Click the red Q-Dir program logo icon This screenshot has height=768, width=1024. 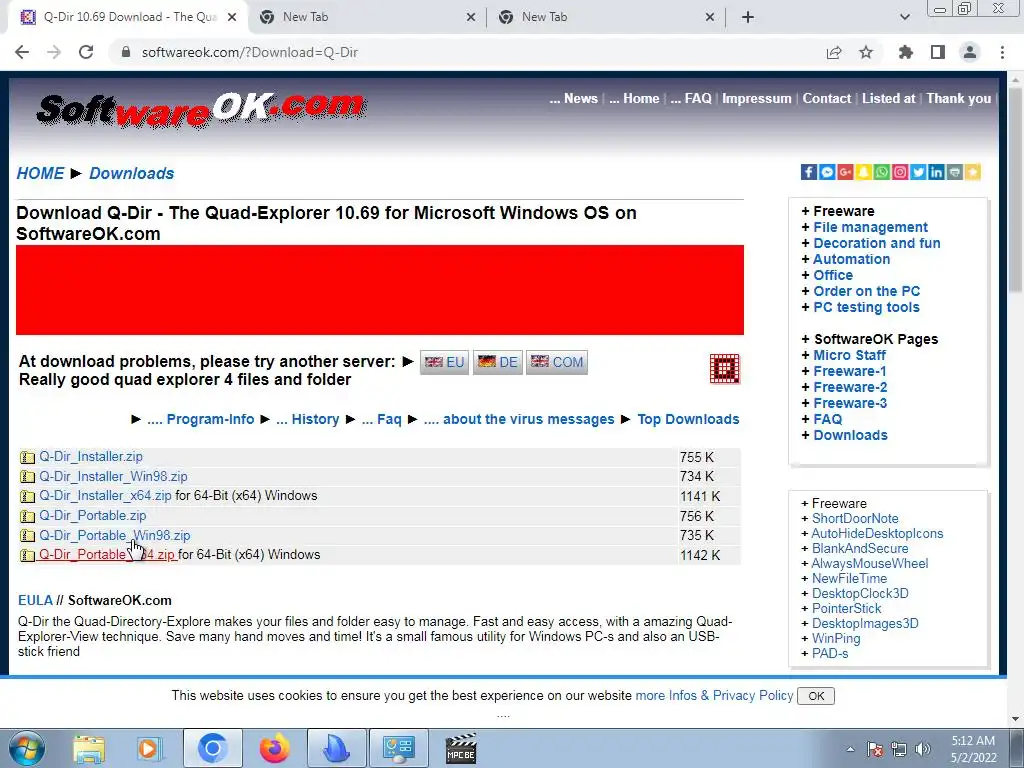click(724, 369)
